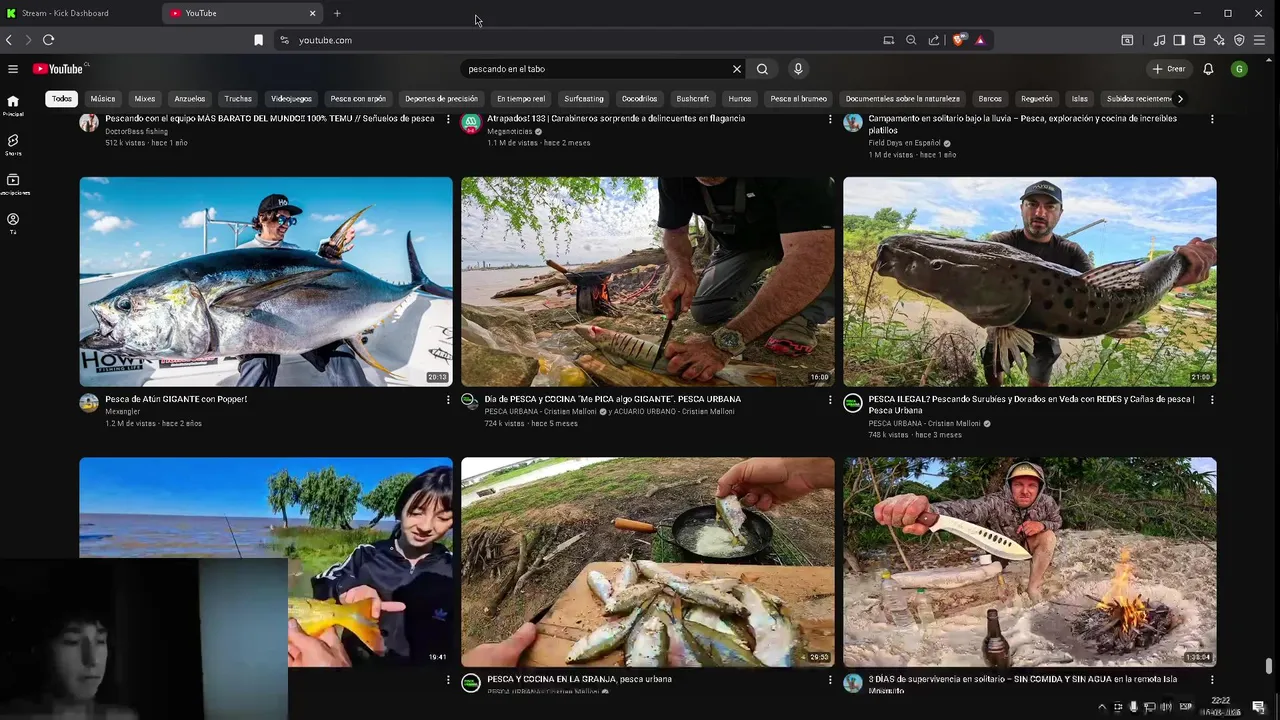
Task: Open Meganoticias channel link
Action: coord(509,131)
